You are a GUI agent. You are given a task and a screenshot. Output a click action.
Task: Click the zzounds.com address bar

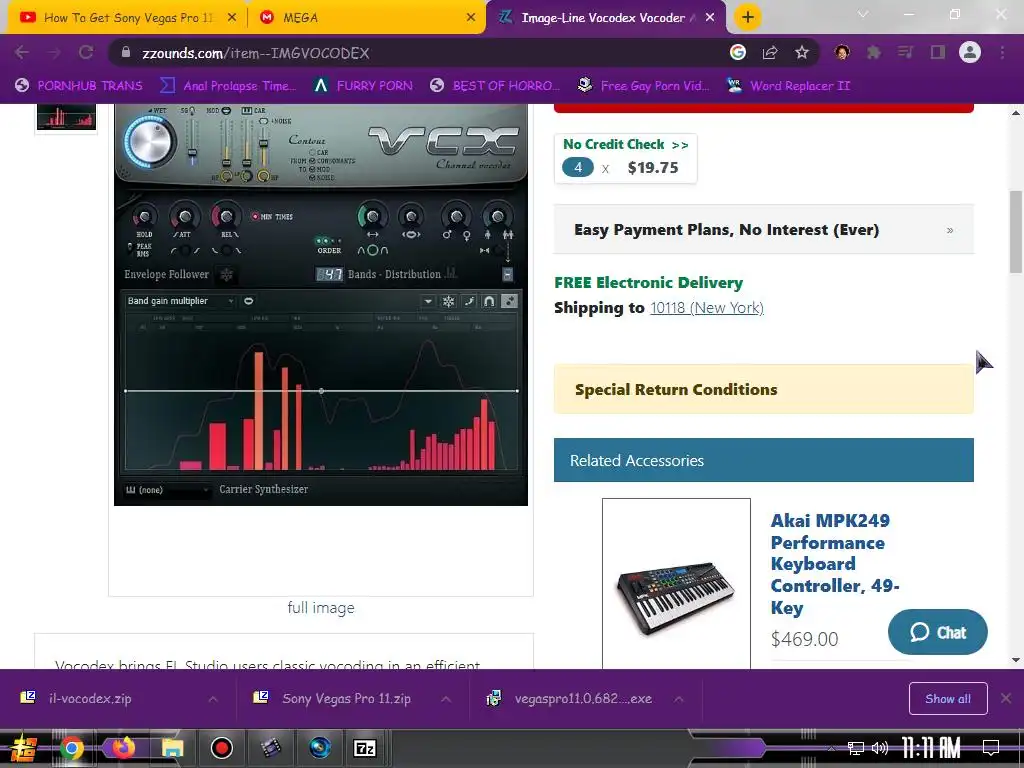point(418,53)
